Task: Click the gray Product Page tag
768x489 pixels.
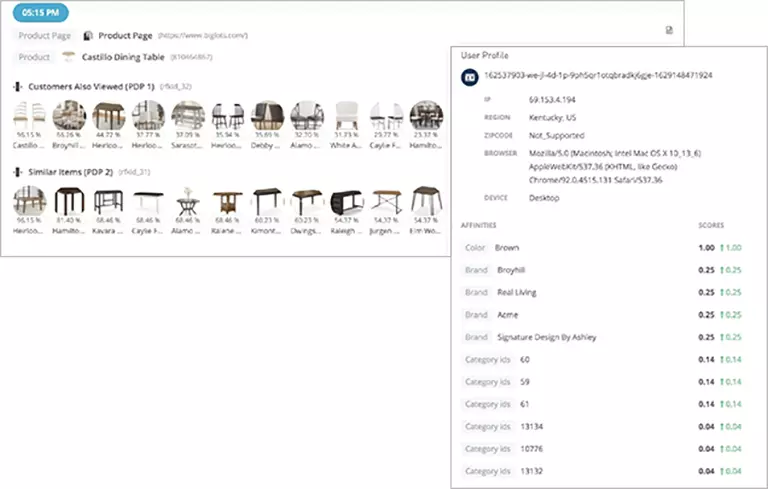Action: [45, 36]
